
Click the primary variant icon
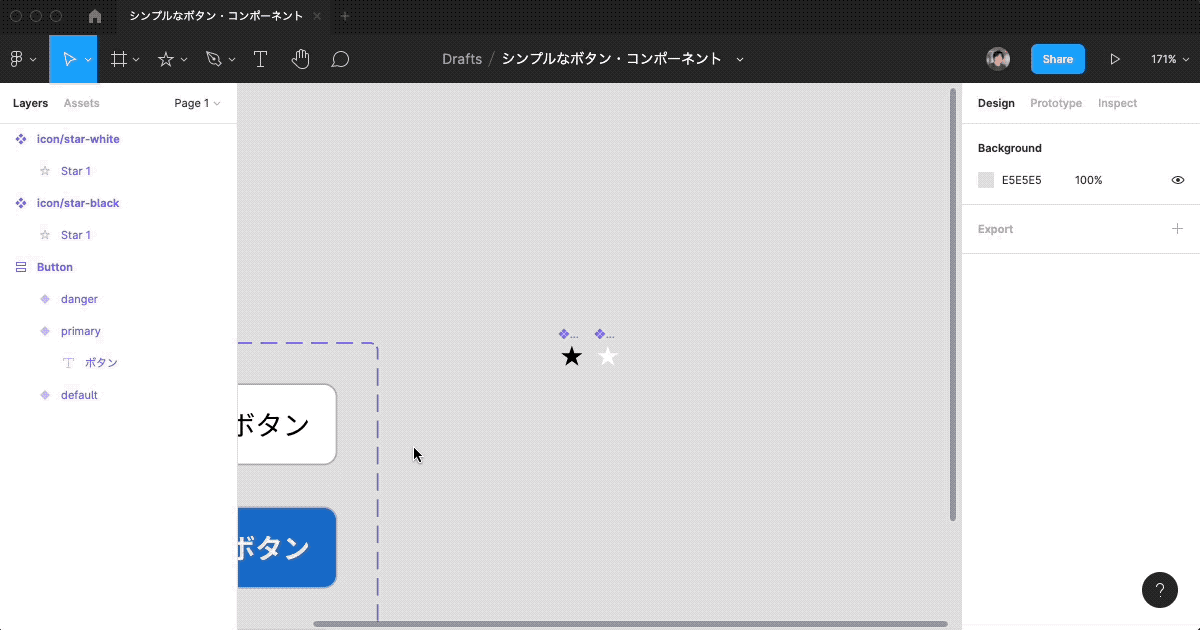[x=44, y=331]
